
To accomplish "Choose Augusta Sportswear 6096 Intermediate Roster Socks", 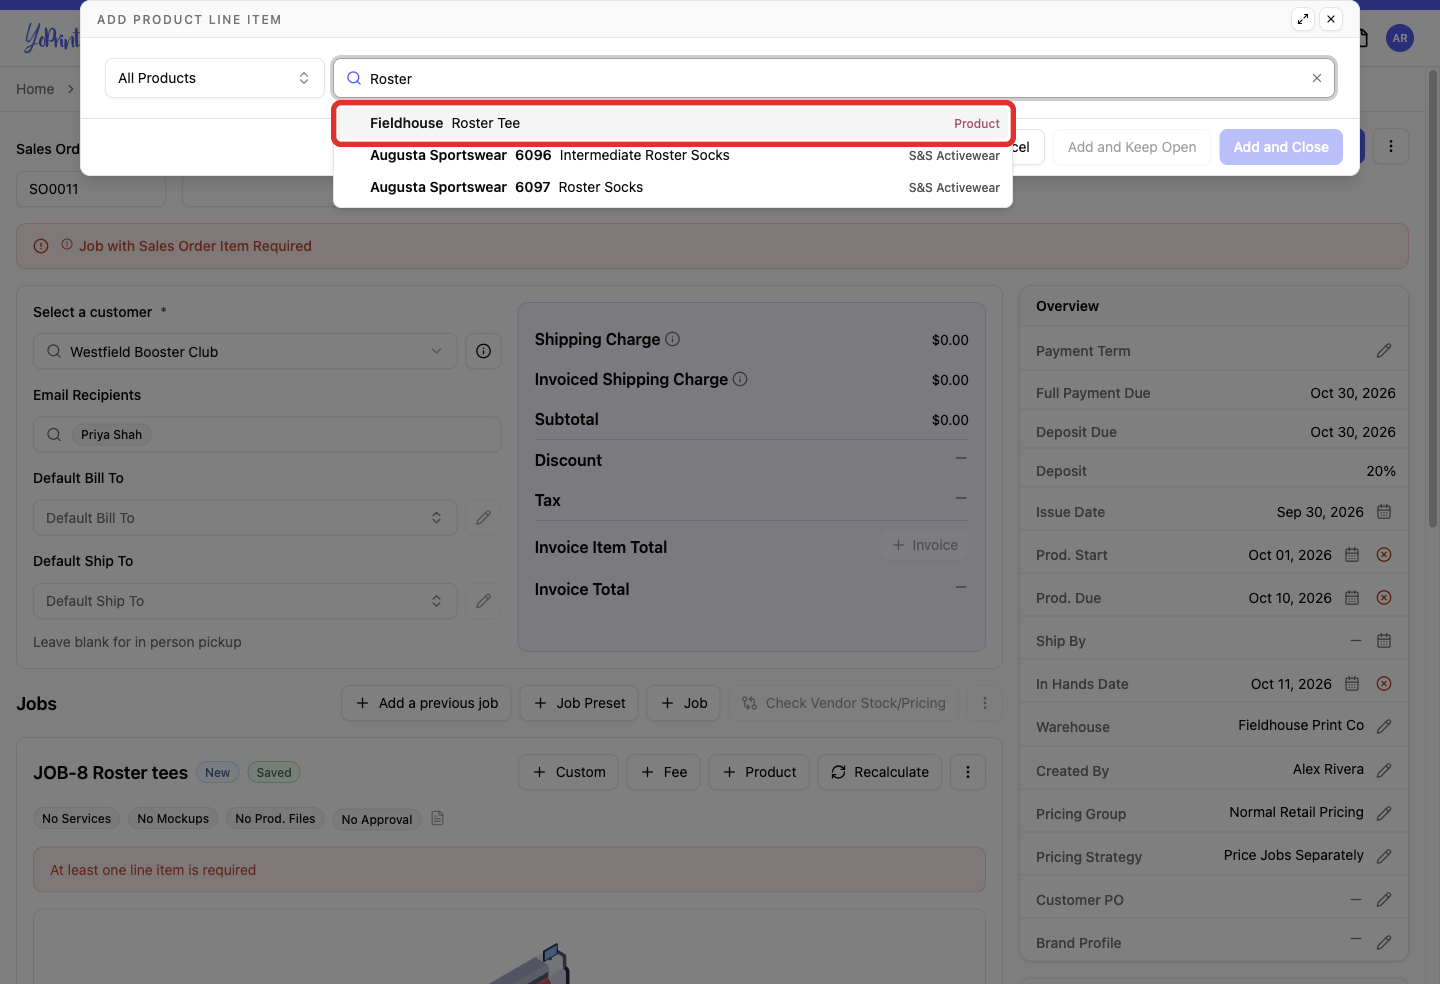I will pos(673,155).
